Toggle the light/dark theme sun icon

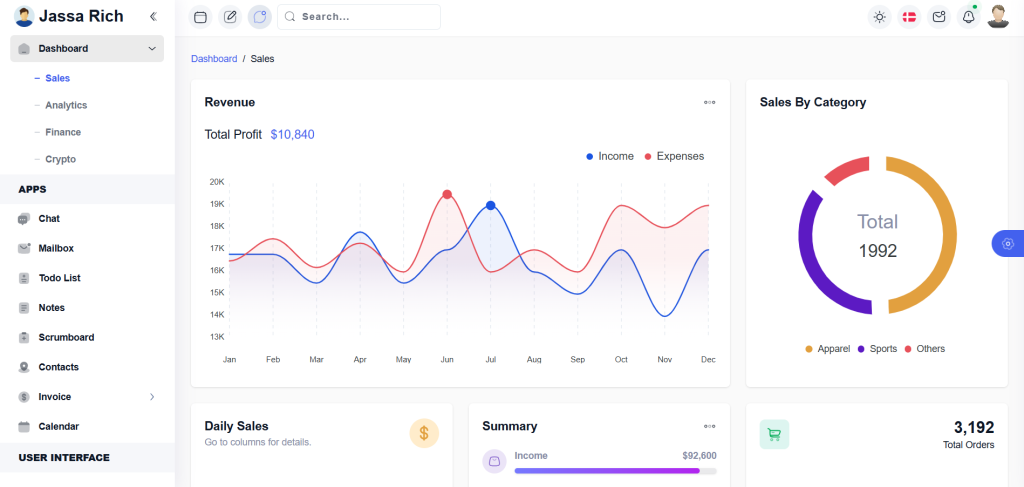[x=880, y=17]
